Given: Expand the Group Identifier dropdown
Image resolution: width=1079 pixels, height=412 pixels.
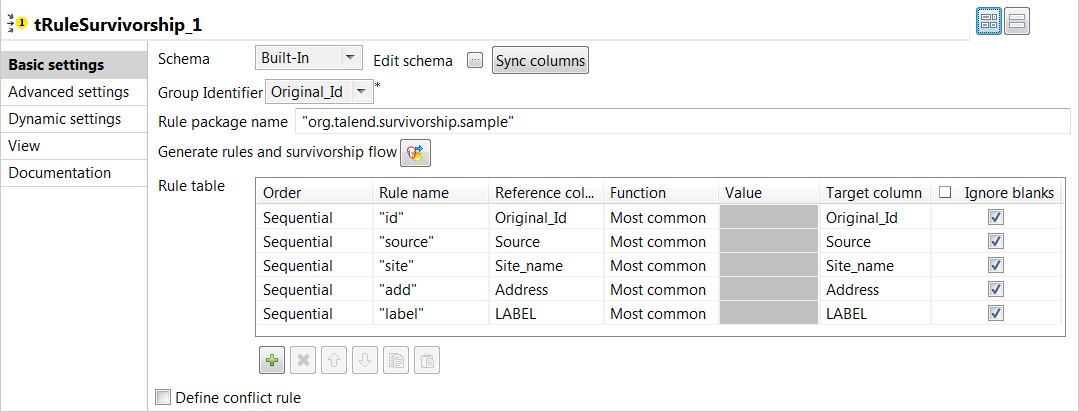Looking at the screenshot, I should point(360,92).
